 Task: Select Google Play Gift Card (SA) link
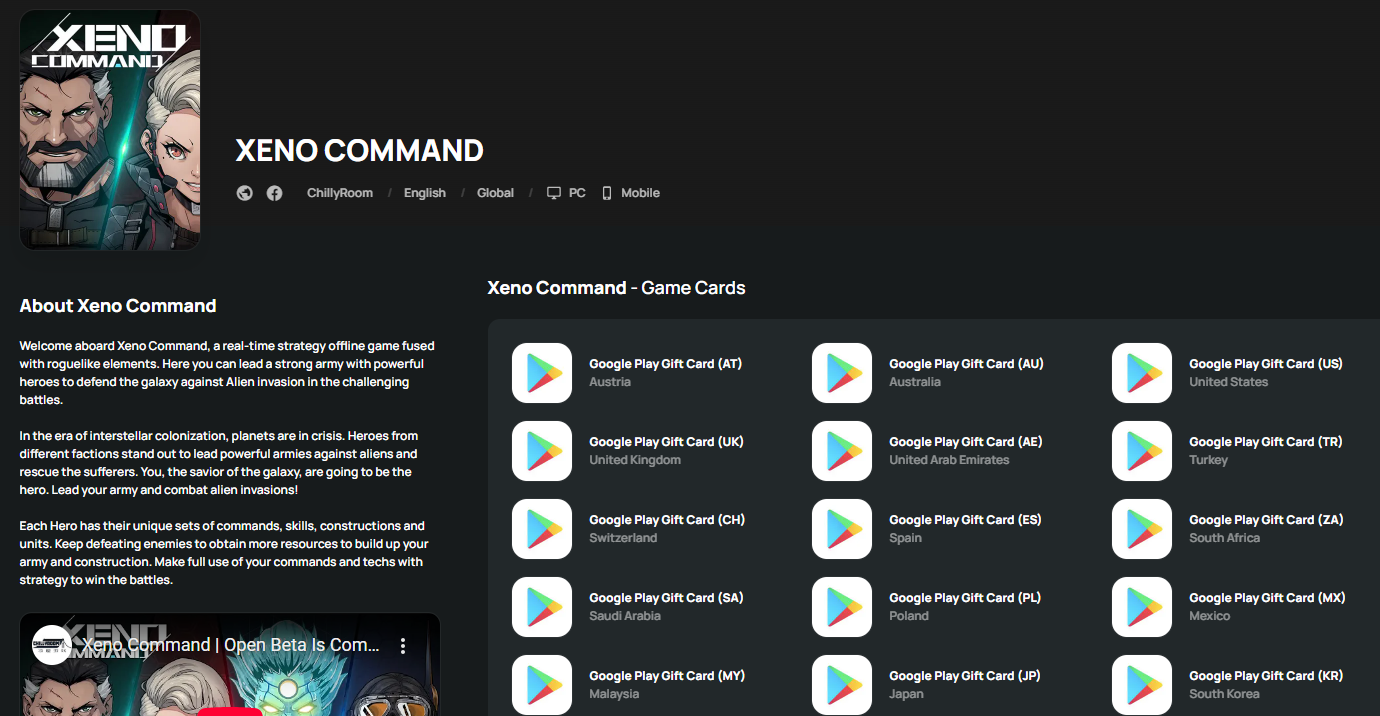pyautogui.click(x=666, y=598)
